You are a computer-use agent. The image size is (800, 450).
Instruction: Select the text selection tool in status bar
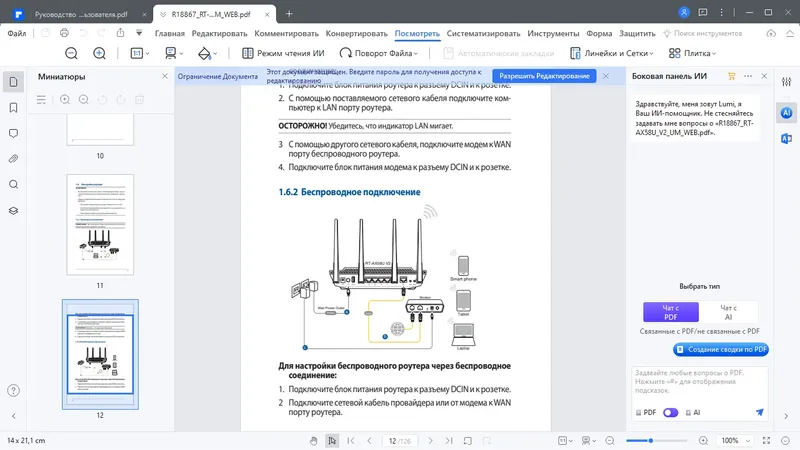coord(332,441)
